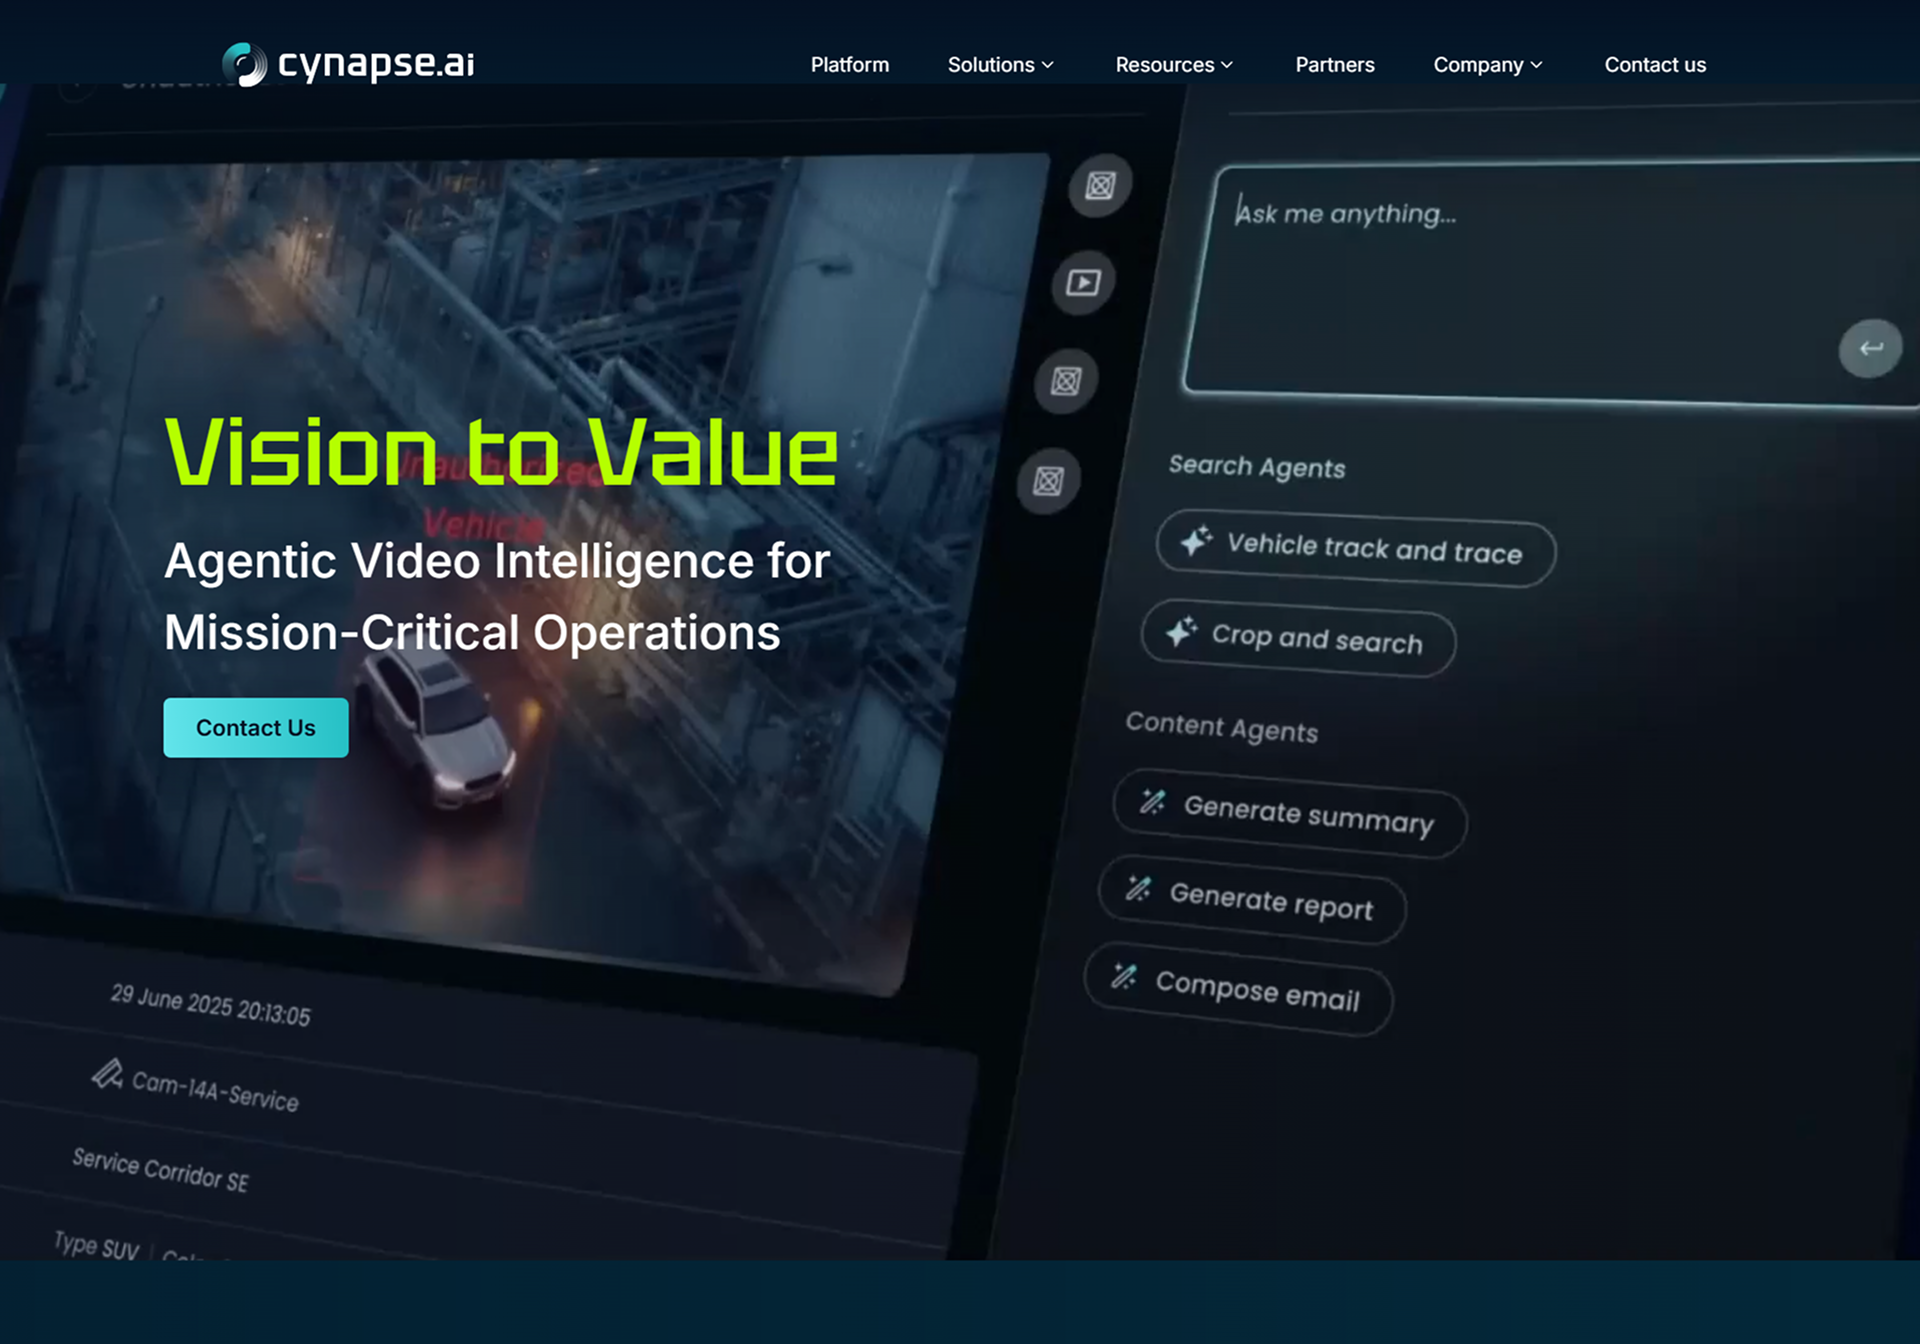The width and height of the screenshot is (1920, 1344).
Task: Click magic wand icon on Compose email
Action: pyautogui.click(x=1124, y=975)
